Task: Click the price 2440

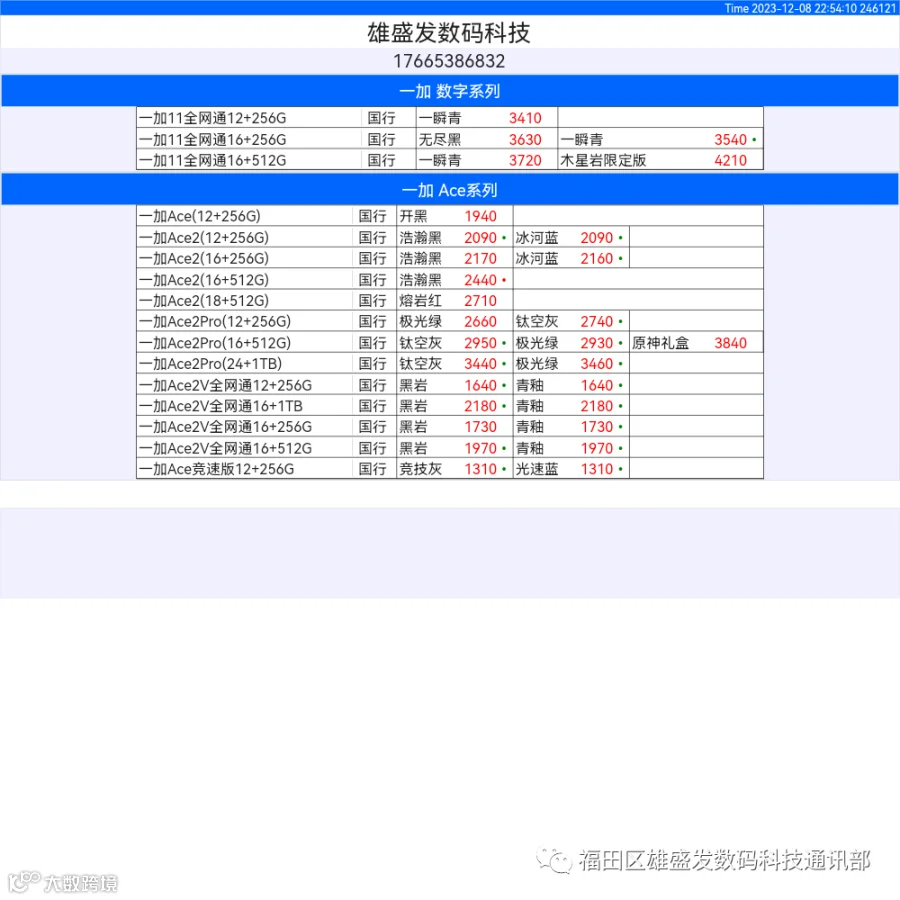Action: [480, 280]
